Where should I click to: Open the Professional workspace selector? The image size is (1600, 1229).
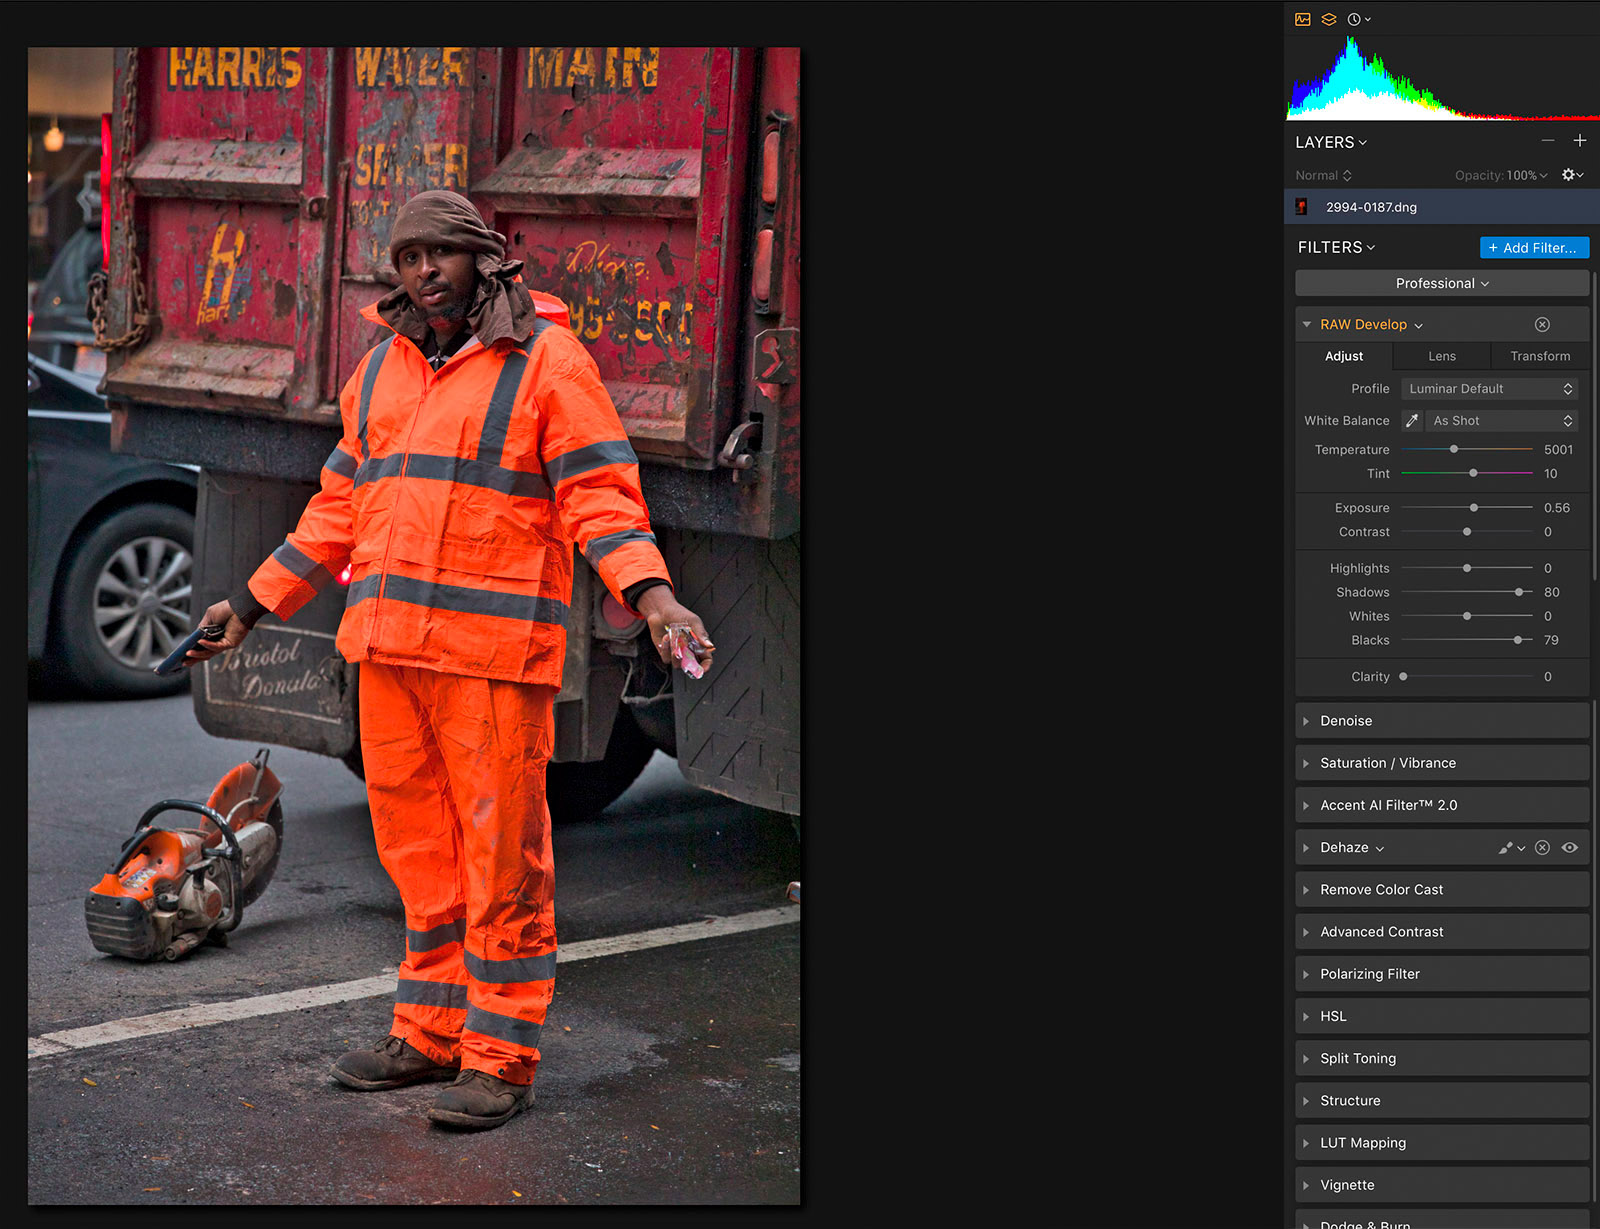[1442, 284]
